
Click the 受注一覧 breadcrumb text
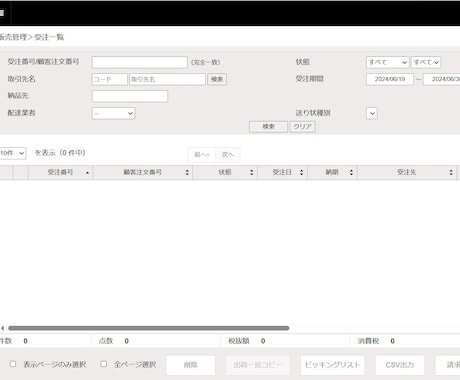(49, 37)
